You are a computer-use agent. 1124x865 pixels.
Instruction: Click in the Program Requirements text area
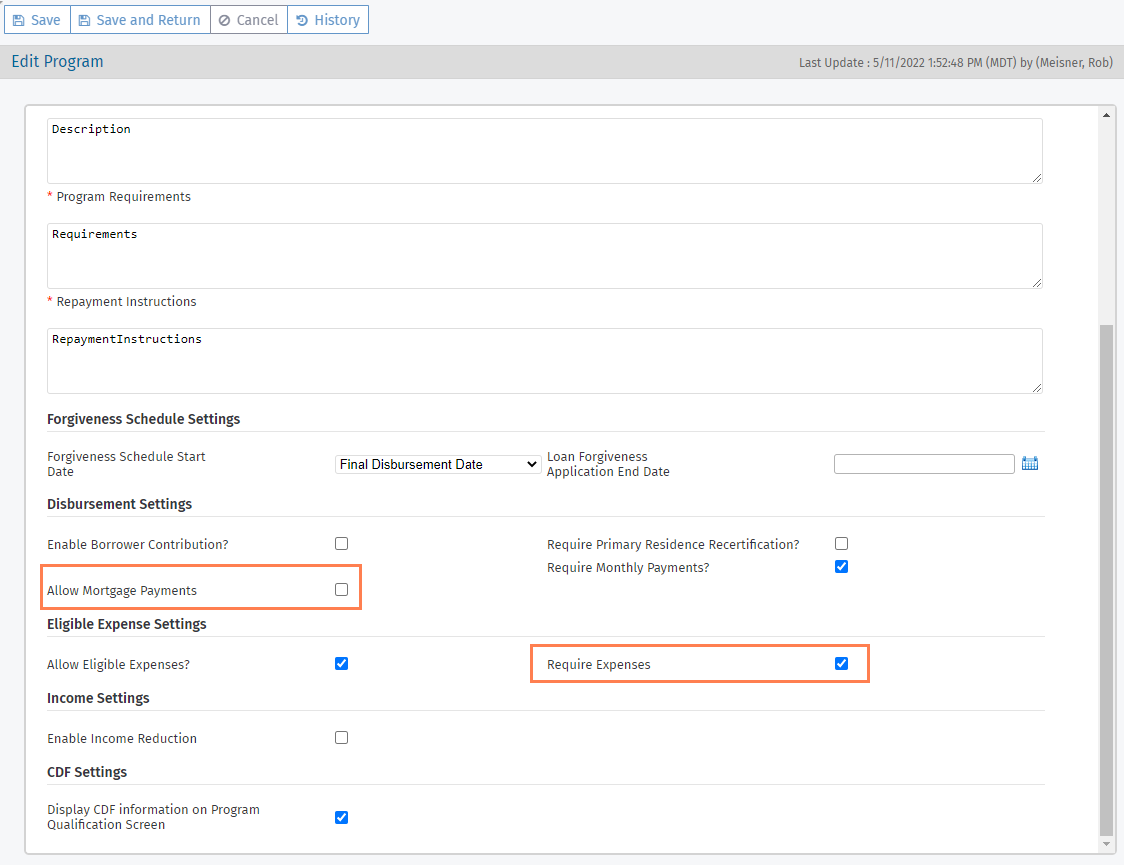pos(544,256)
